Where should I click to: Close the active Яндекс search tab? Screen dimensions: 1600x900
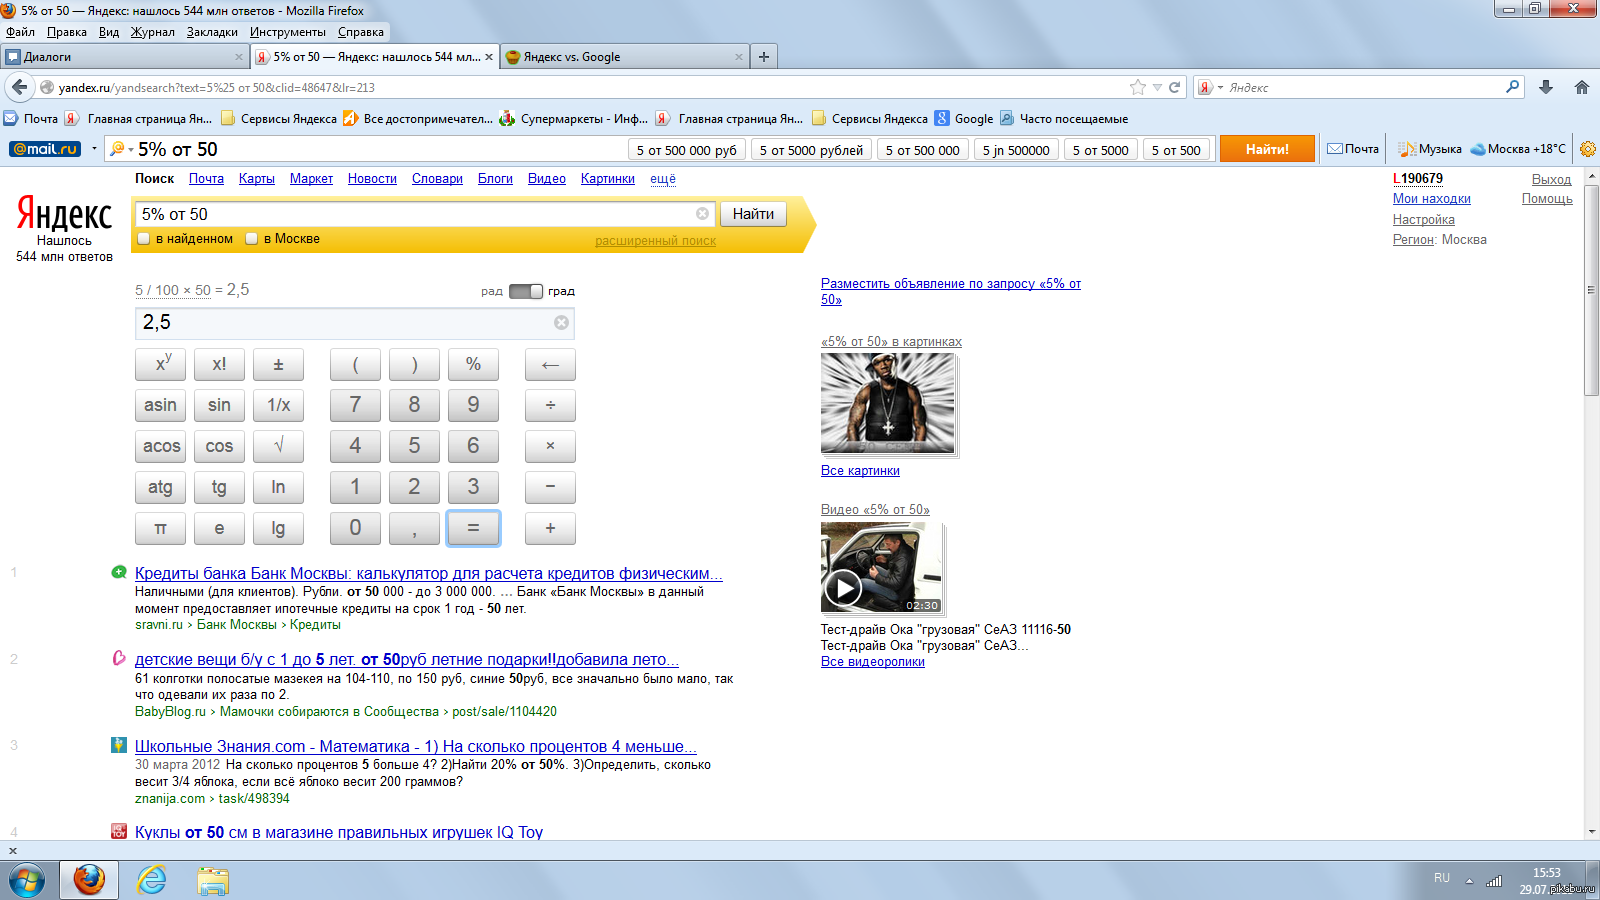tap(489, 57)
